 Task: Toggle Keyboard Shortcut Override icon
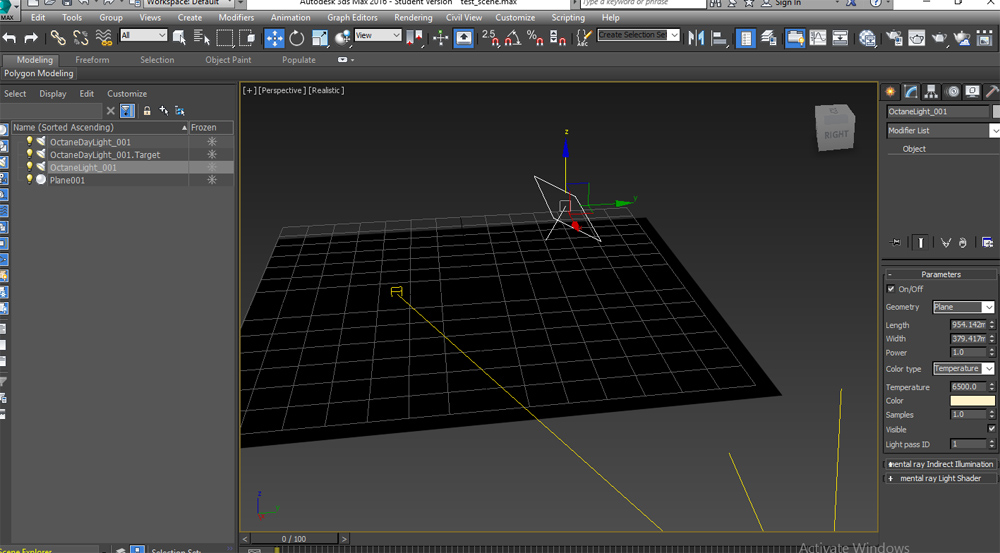tap(464, 38)
